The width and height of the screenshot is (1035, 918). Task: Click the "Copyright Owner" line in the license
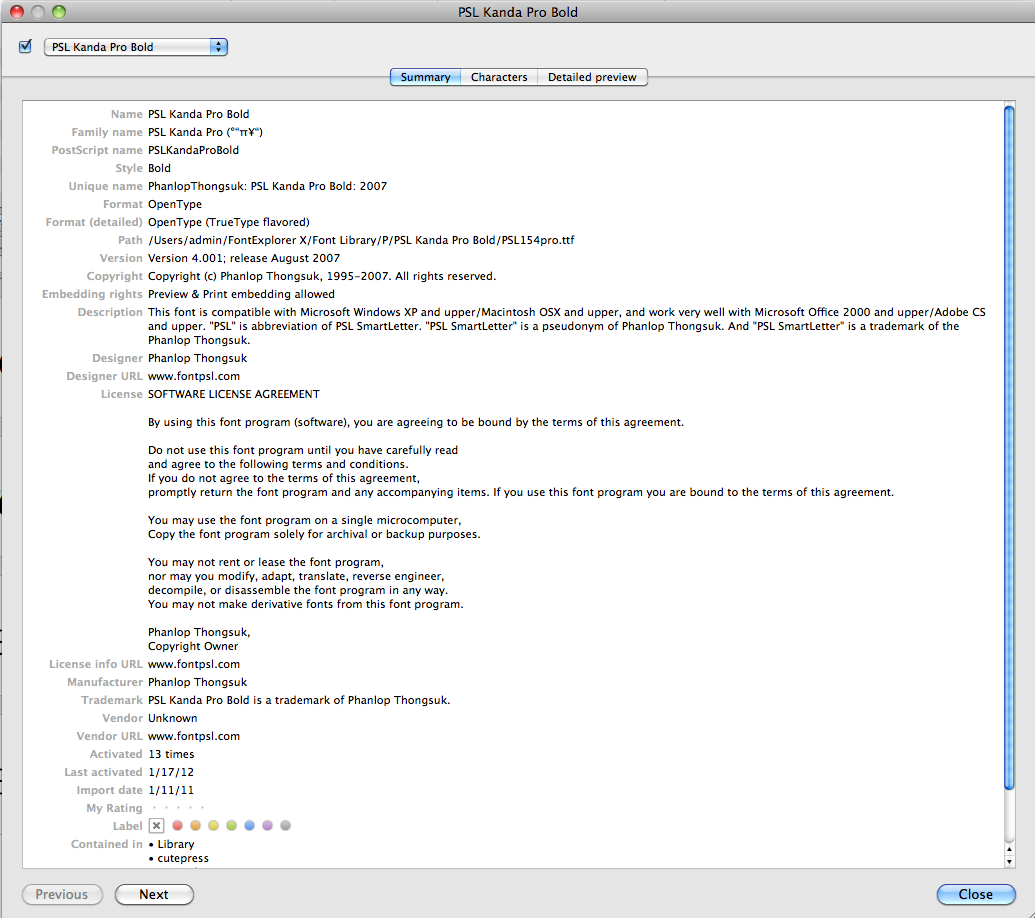coord(193,647)
